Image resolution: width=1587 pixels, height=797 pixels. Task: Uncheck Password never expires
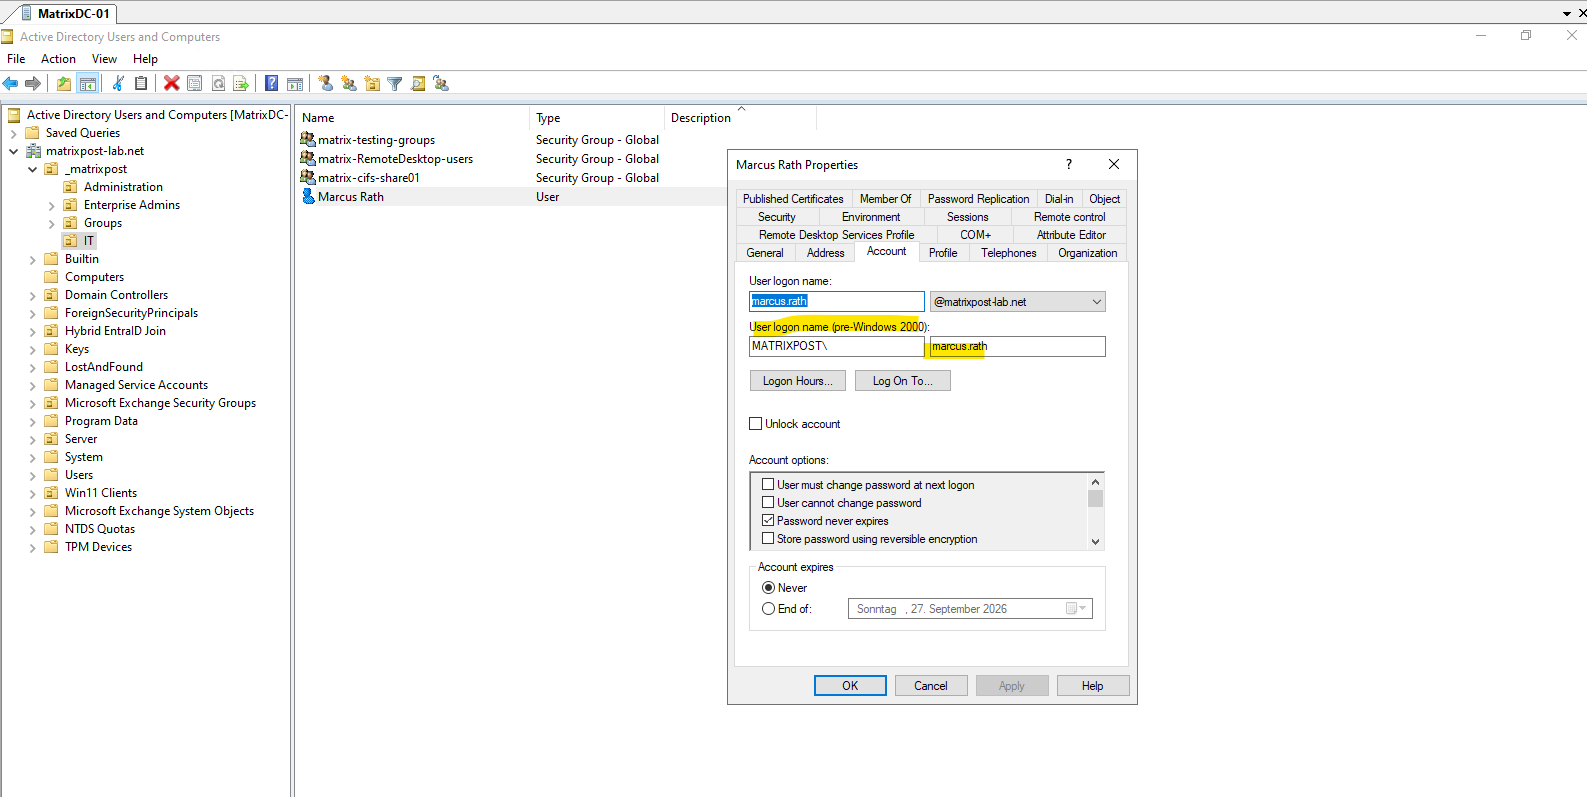pyautogui.click(x=768, y=521)
